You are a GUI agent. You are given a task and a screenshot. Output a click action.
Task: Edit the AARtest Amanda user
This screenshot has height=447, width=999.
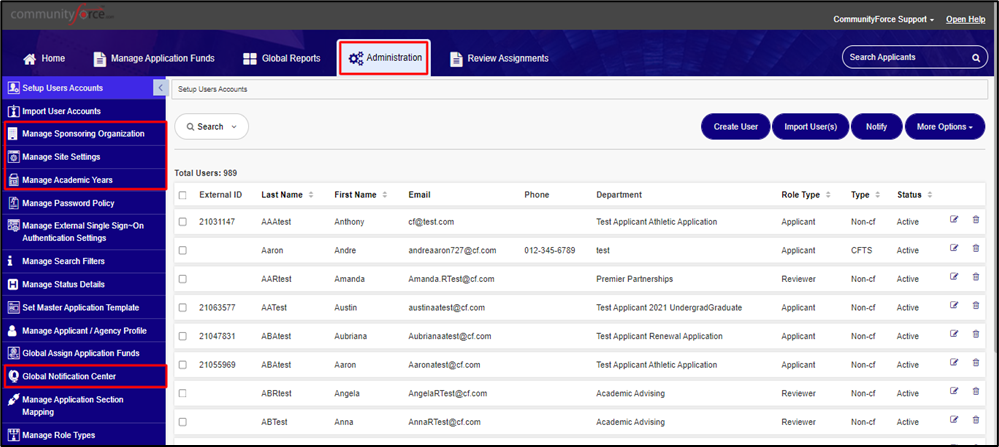(x=954, y=276)
